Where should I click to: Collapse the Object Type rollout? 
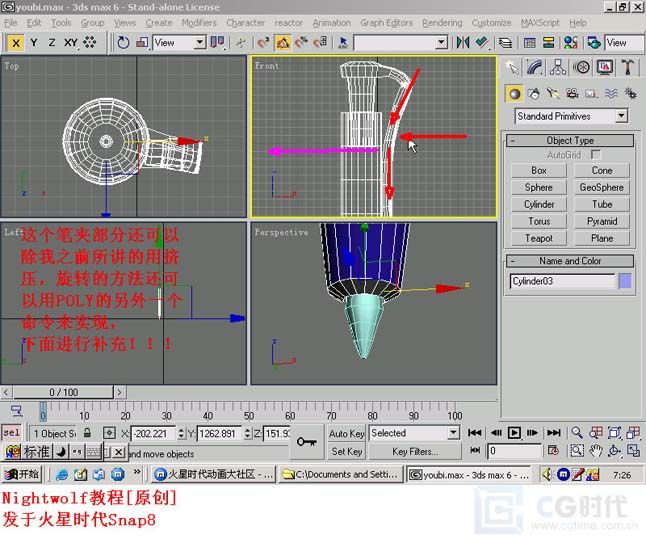[x=570, y=141]
